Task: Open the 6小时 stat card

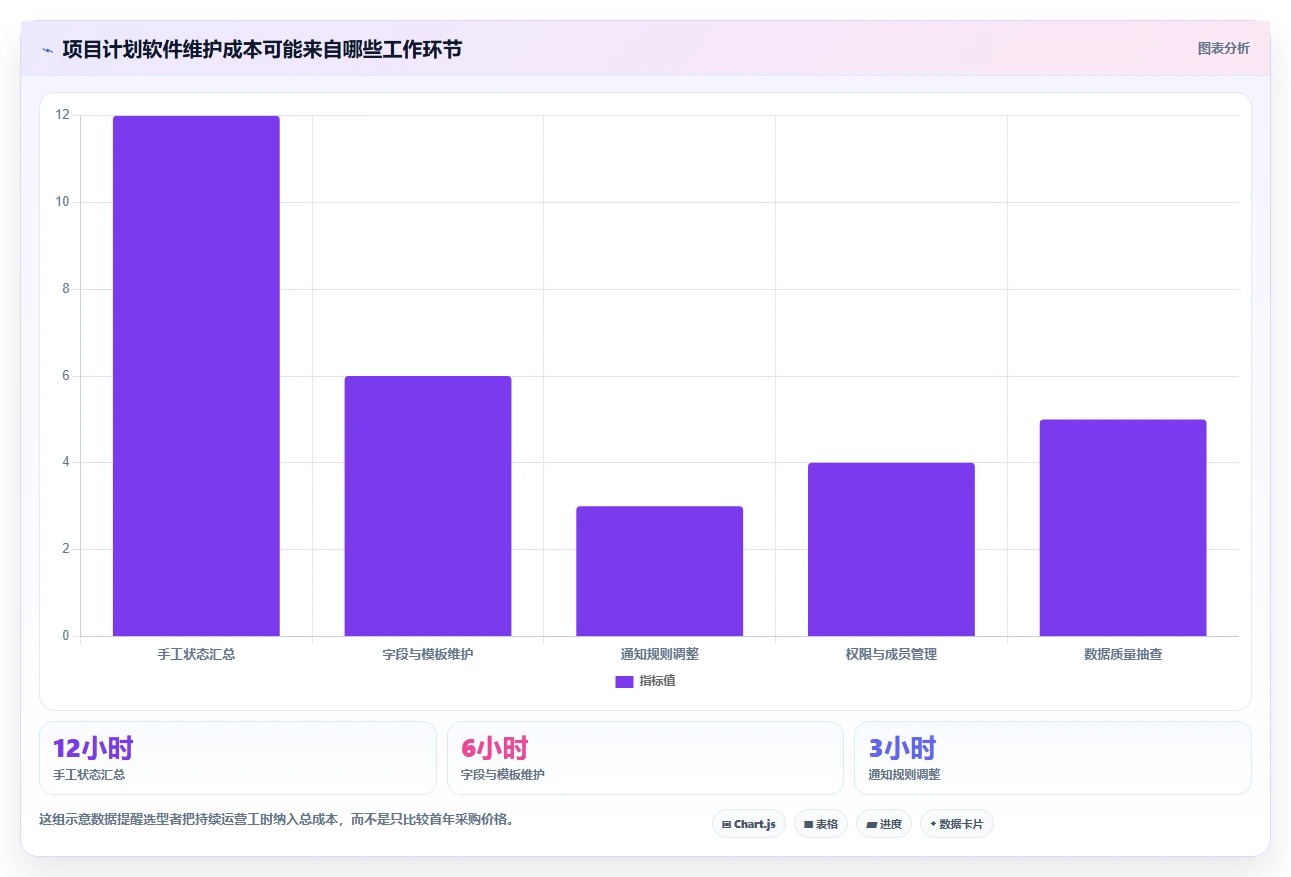Action: (x=645, y=758)
